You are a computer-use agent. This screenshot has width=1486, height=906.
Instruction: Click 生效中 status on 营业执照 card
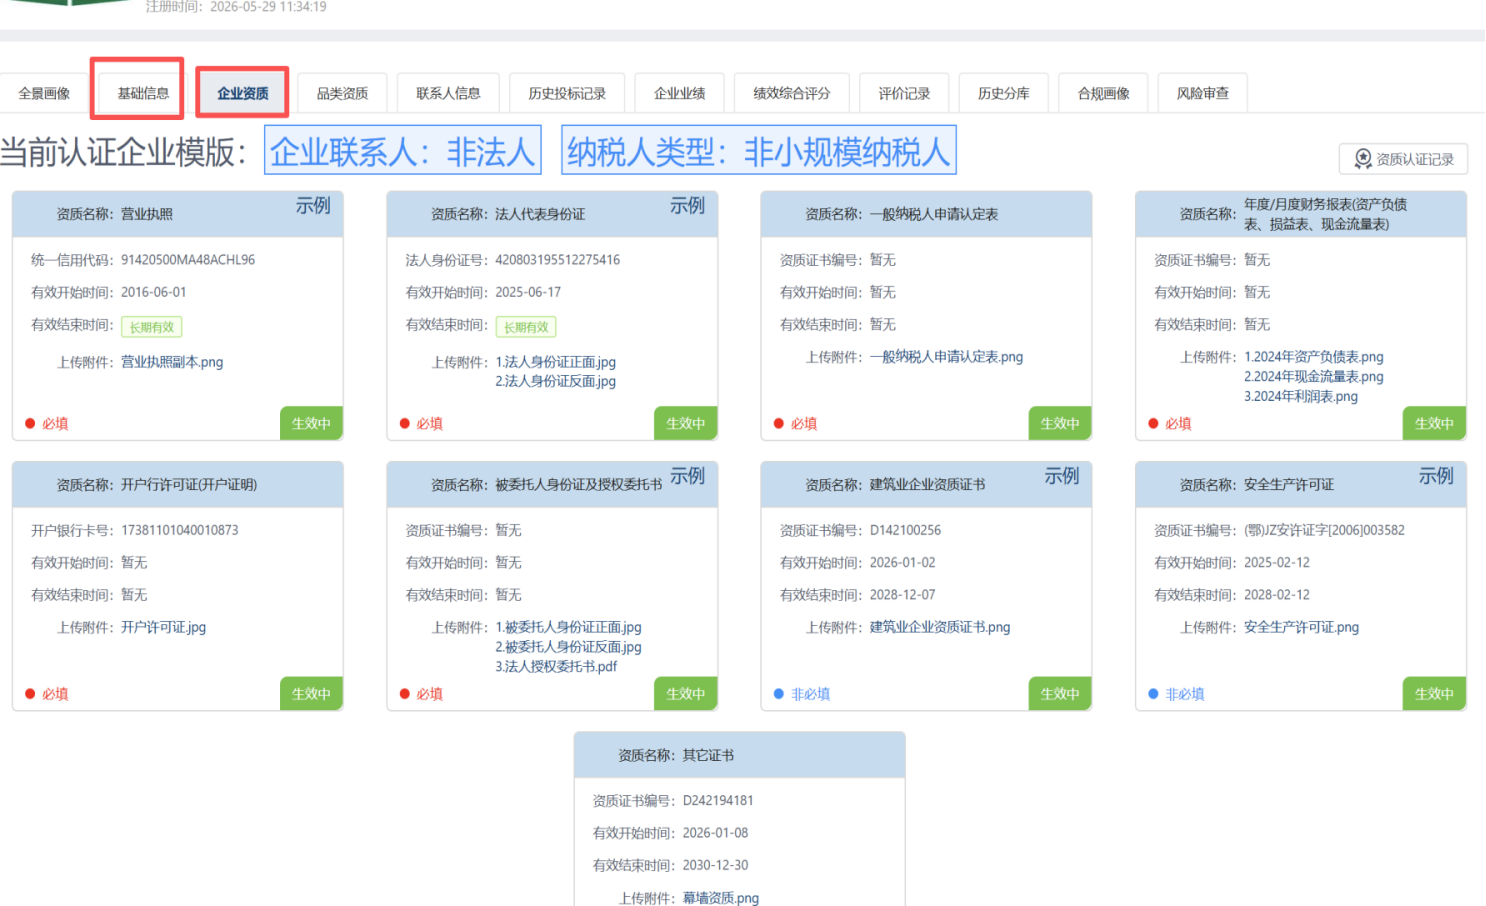click(311, 423)
